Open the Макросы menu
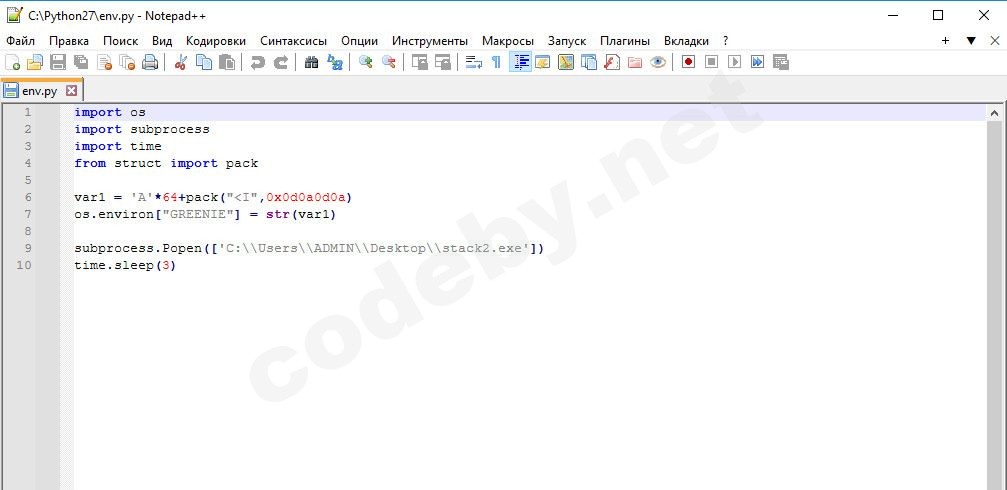 pyautogui.click(x=508, y=40)
